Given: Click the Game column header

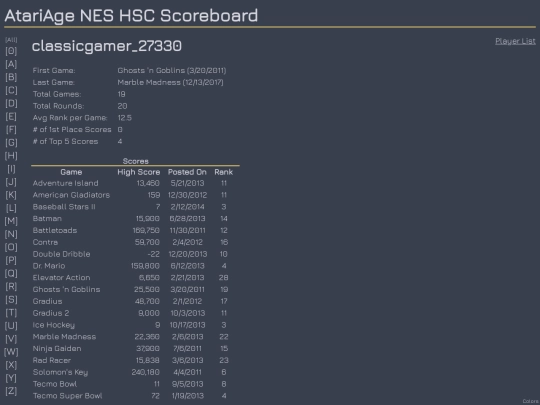Looking at the screenshot, I should pyautogui.click(x=71, y=172).
